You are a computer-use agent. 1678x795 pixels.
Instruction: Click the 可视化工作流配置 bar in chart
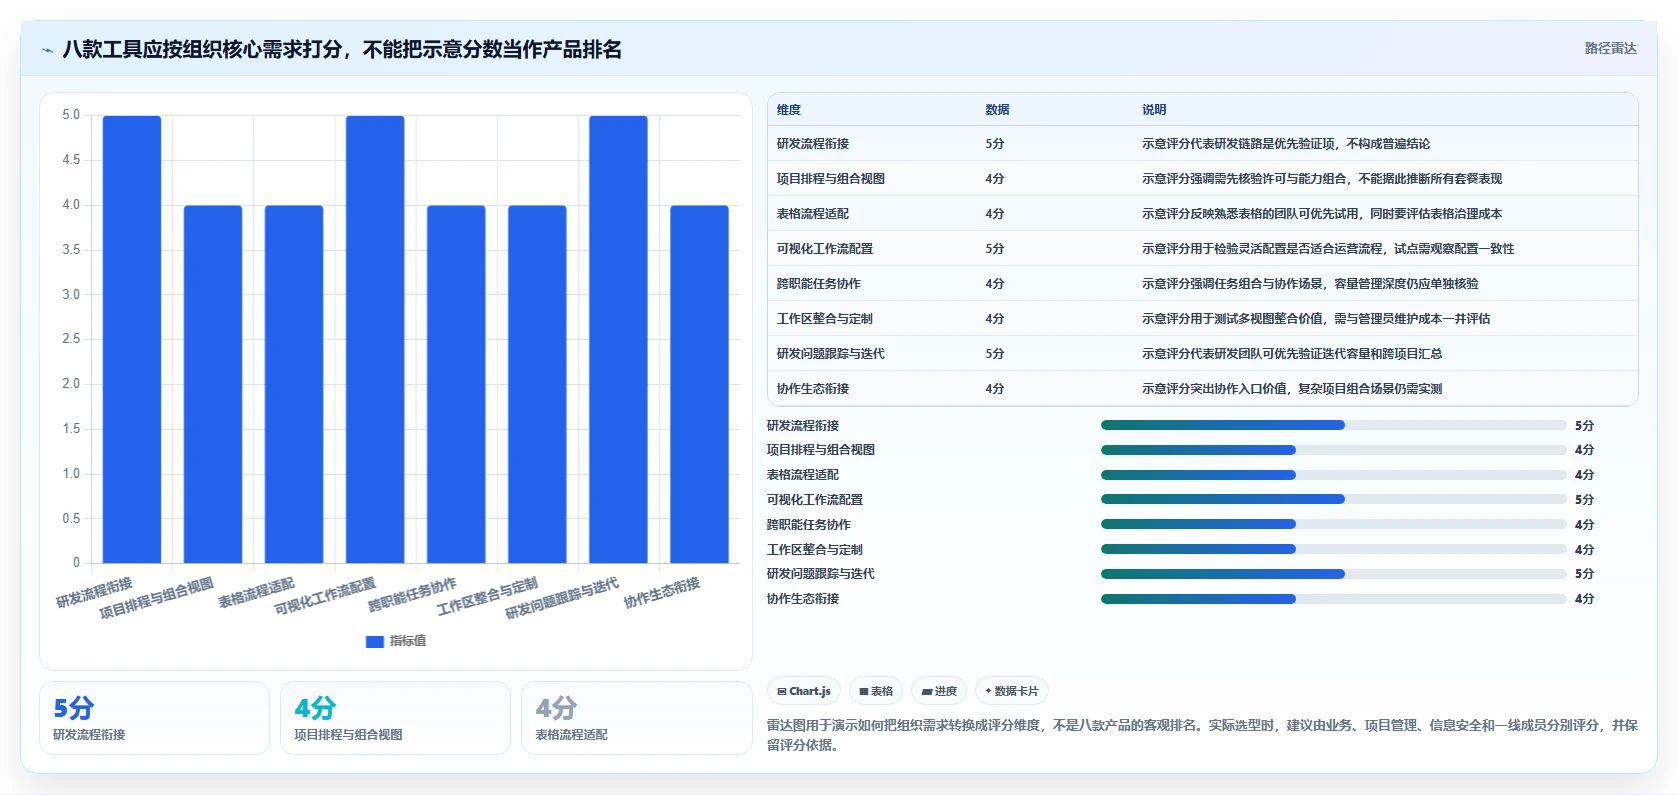[x=375, y=339]
